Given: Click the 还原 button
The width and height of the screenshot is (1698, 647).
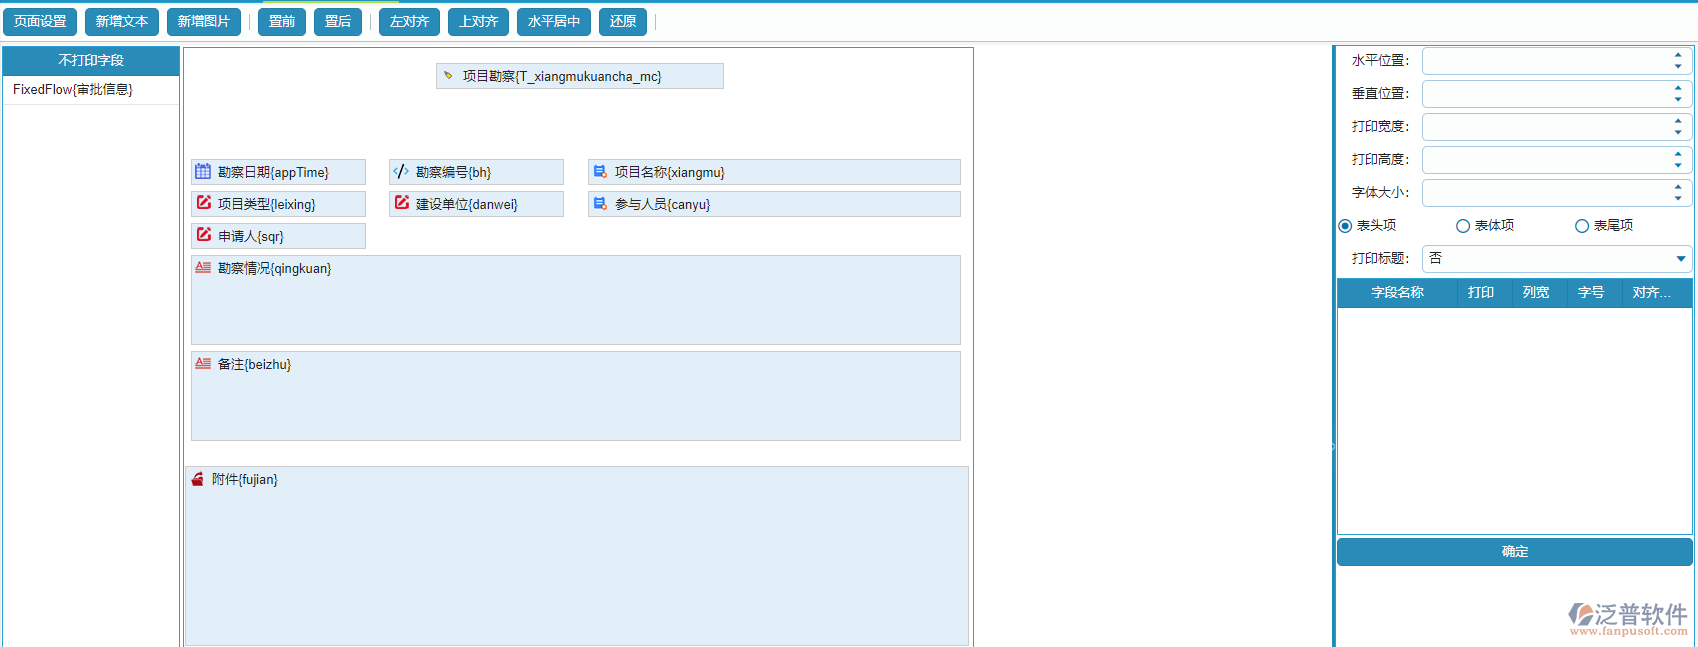Looking at the screenshot, I should [623, 21].
